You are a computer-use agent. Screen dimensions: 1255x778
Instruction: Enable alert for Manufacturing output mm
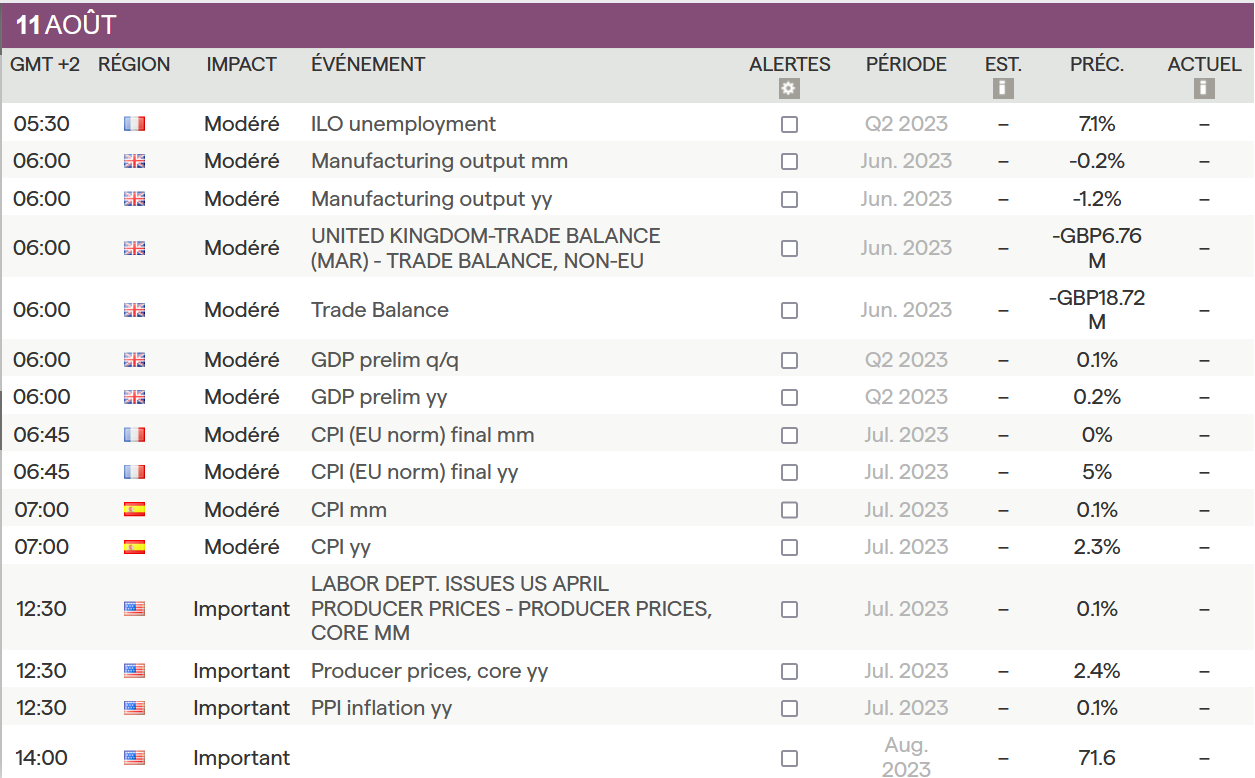[x=790, y=162]
